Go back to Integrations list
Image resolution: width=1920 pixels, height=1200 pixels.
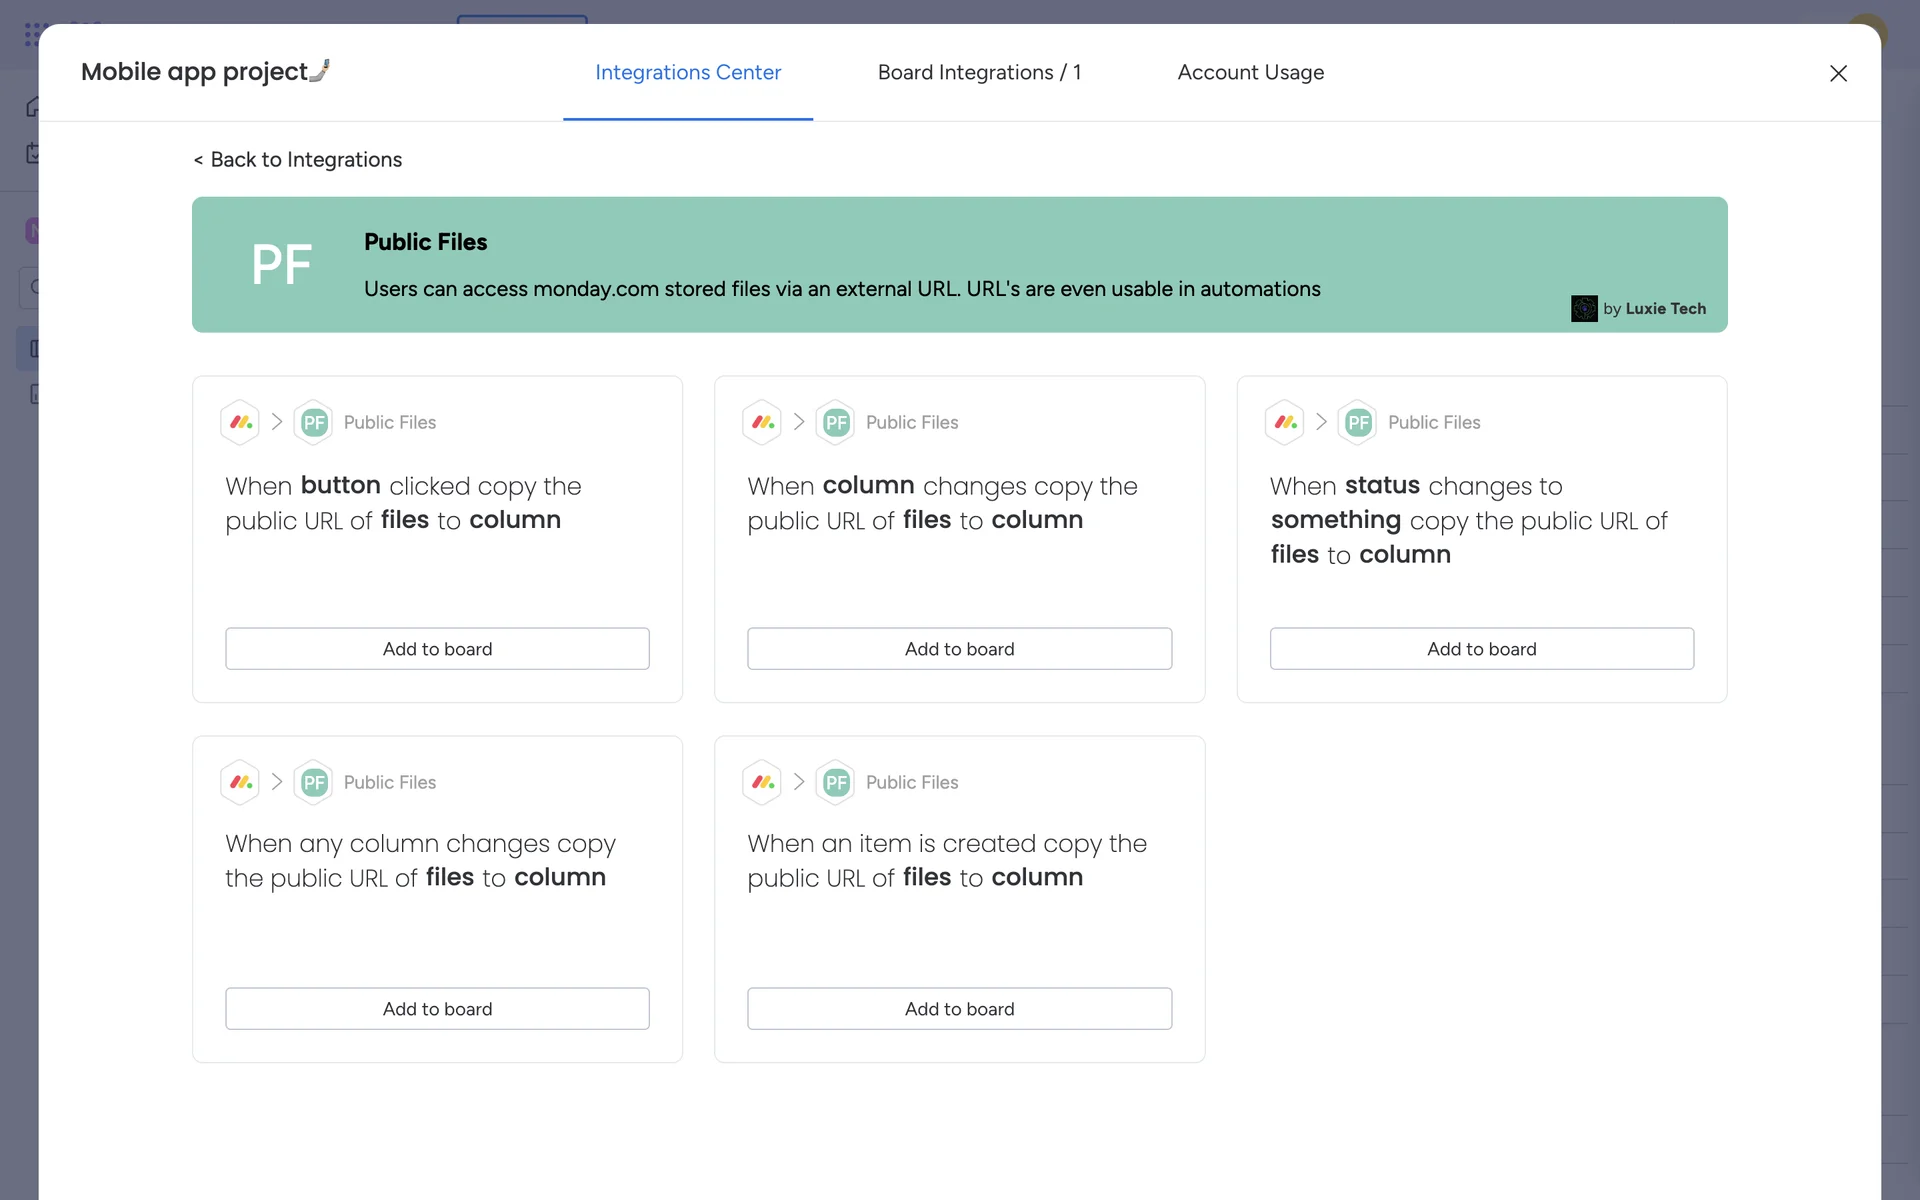pos(298,160)
